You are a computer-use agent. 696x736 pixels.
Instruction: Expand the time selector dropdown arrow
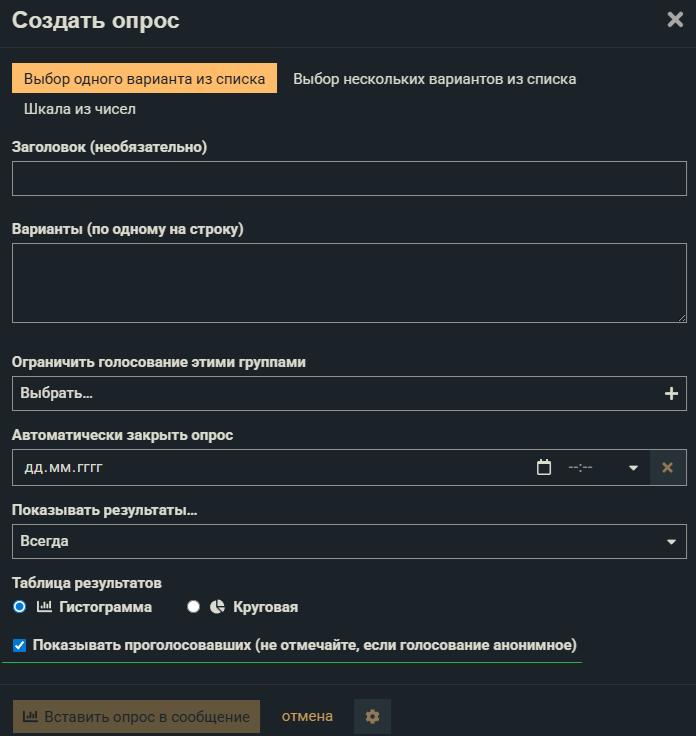(633, 467)
